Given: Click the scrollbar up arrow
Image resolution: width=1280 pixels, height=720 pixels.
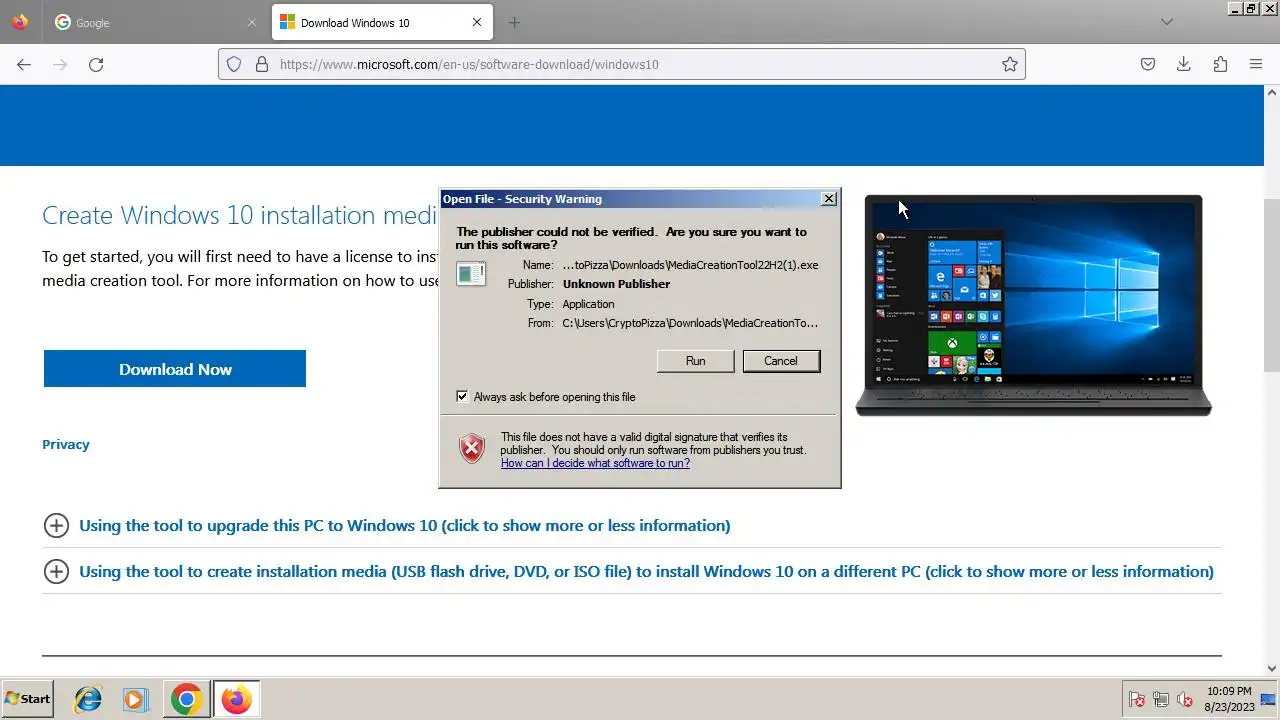Looking at the screenshot, I should (1272, 92).
